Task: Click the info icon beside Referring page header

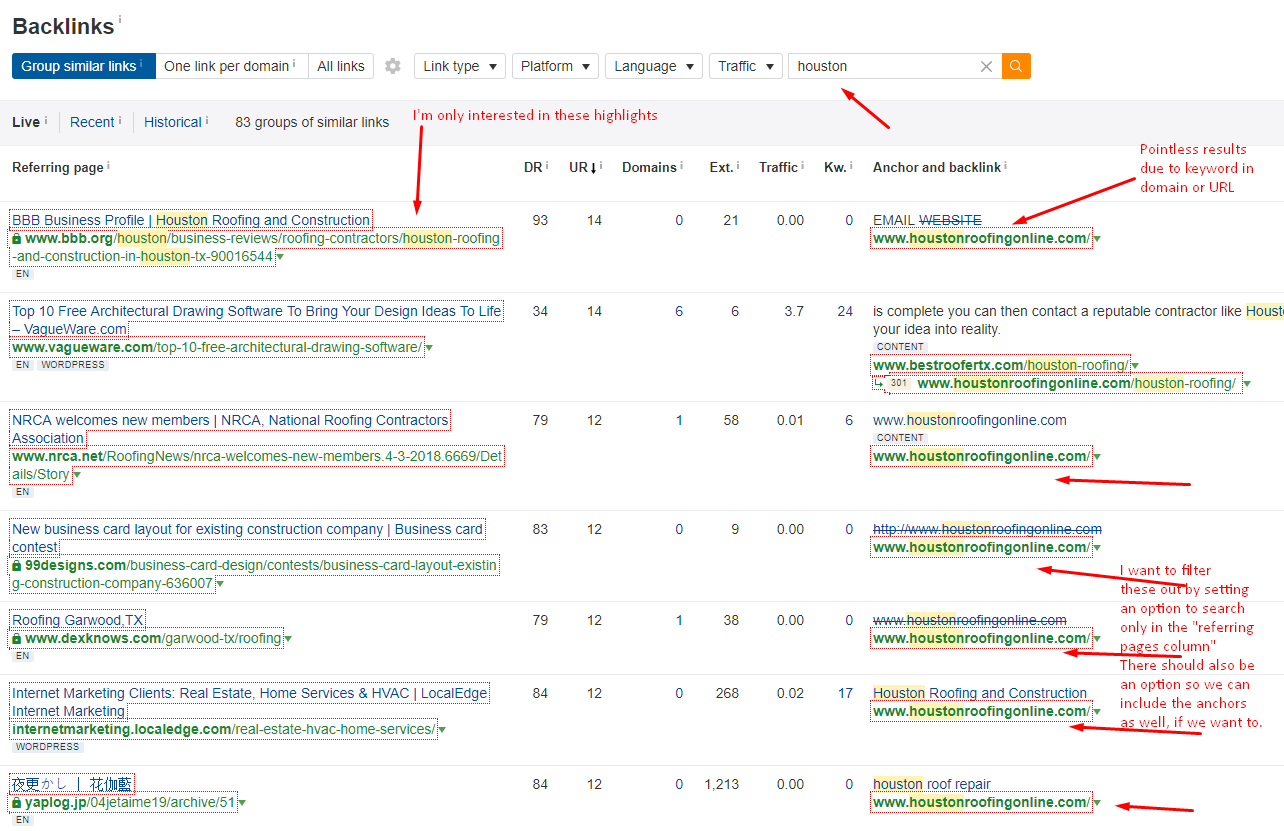Action: [108, 166]
